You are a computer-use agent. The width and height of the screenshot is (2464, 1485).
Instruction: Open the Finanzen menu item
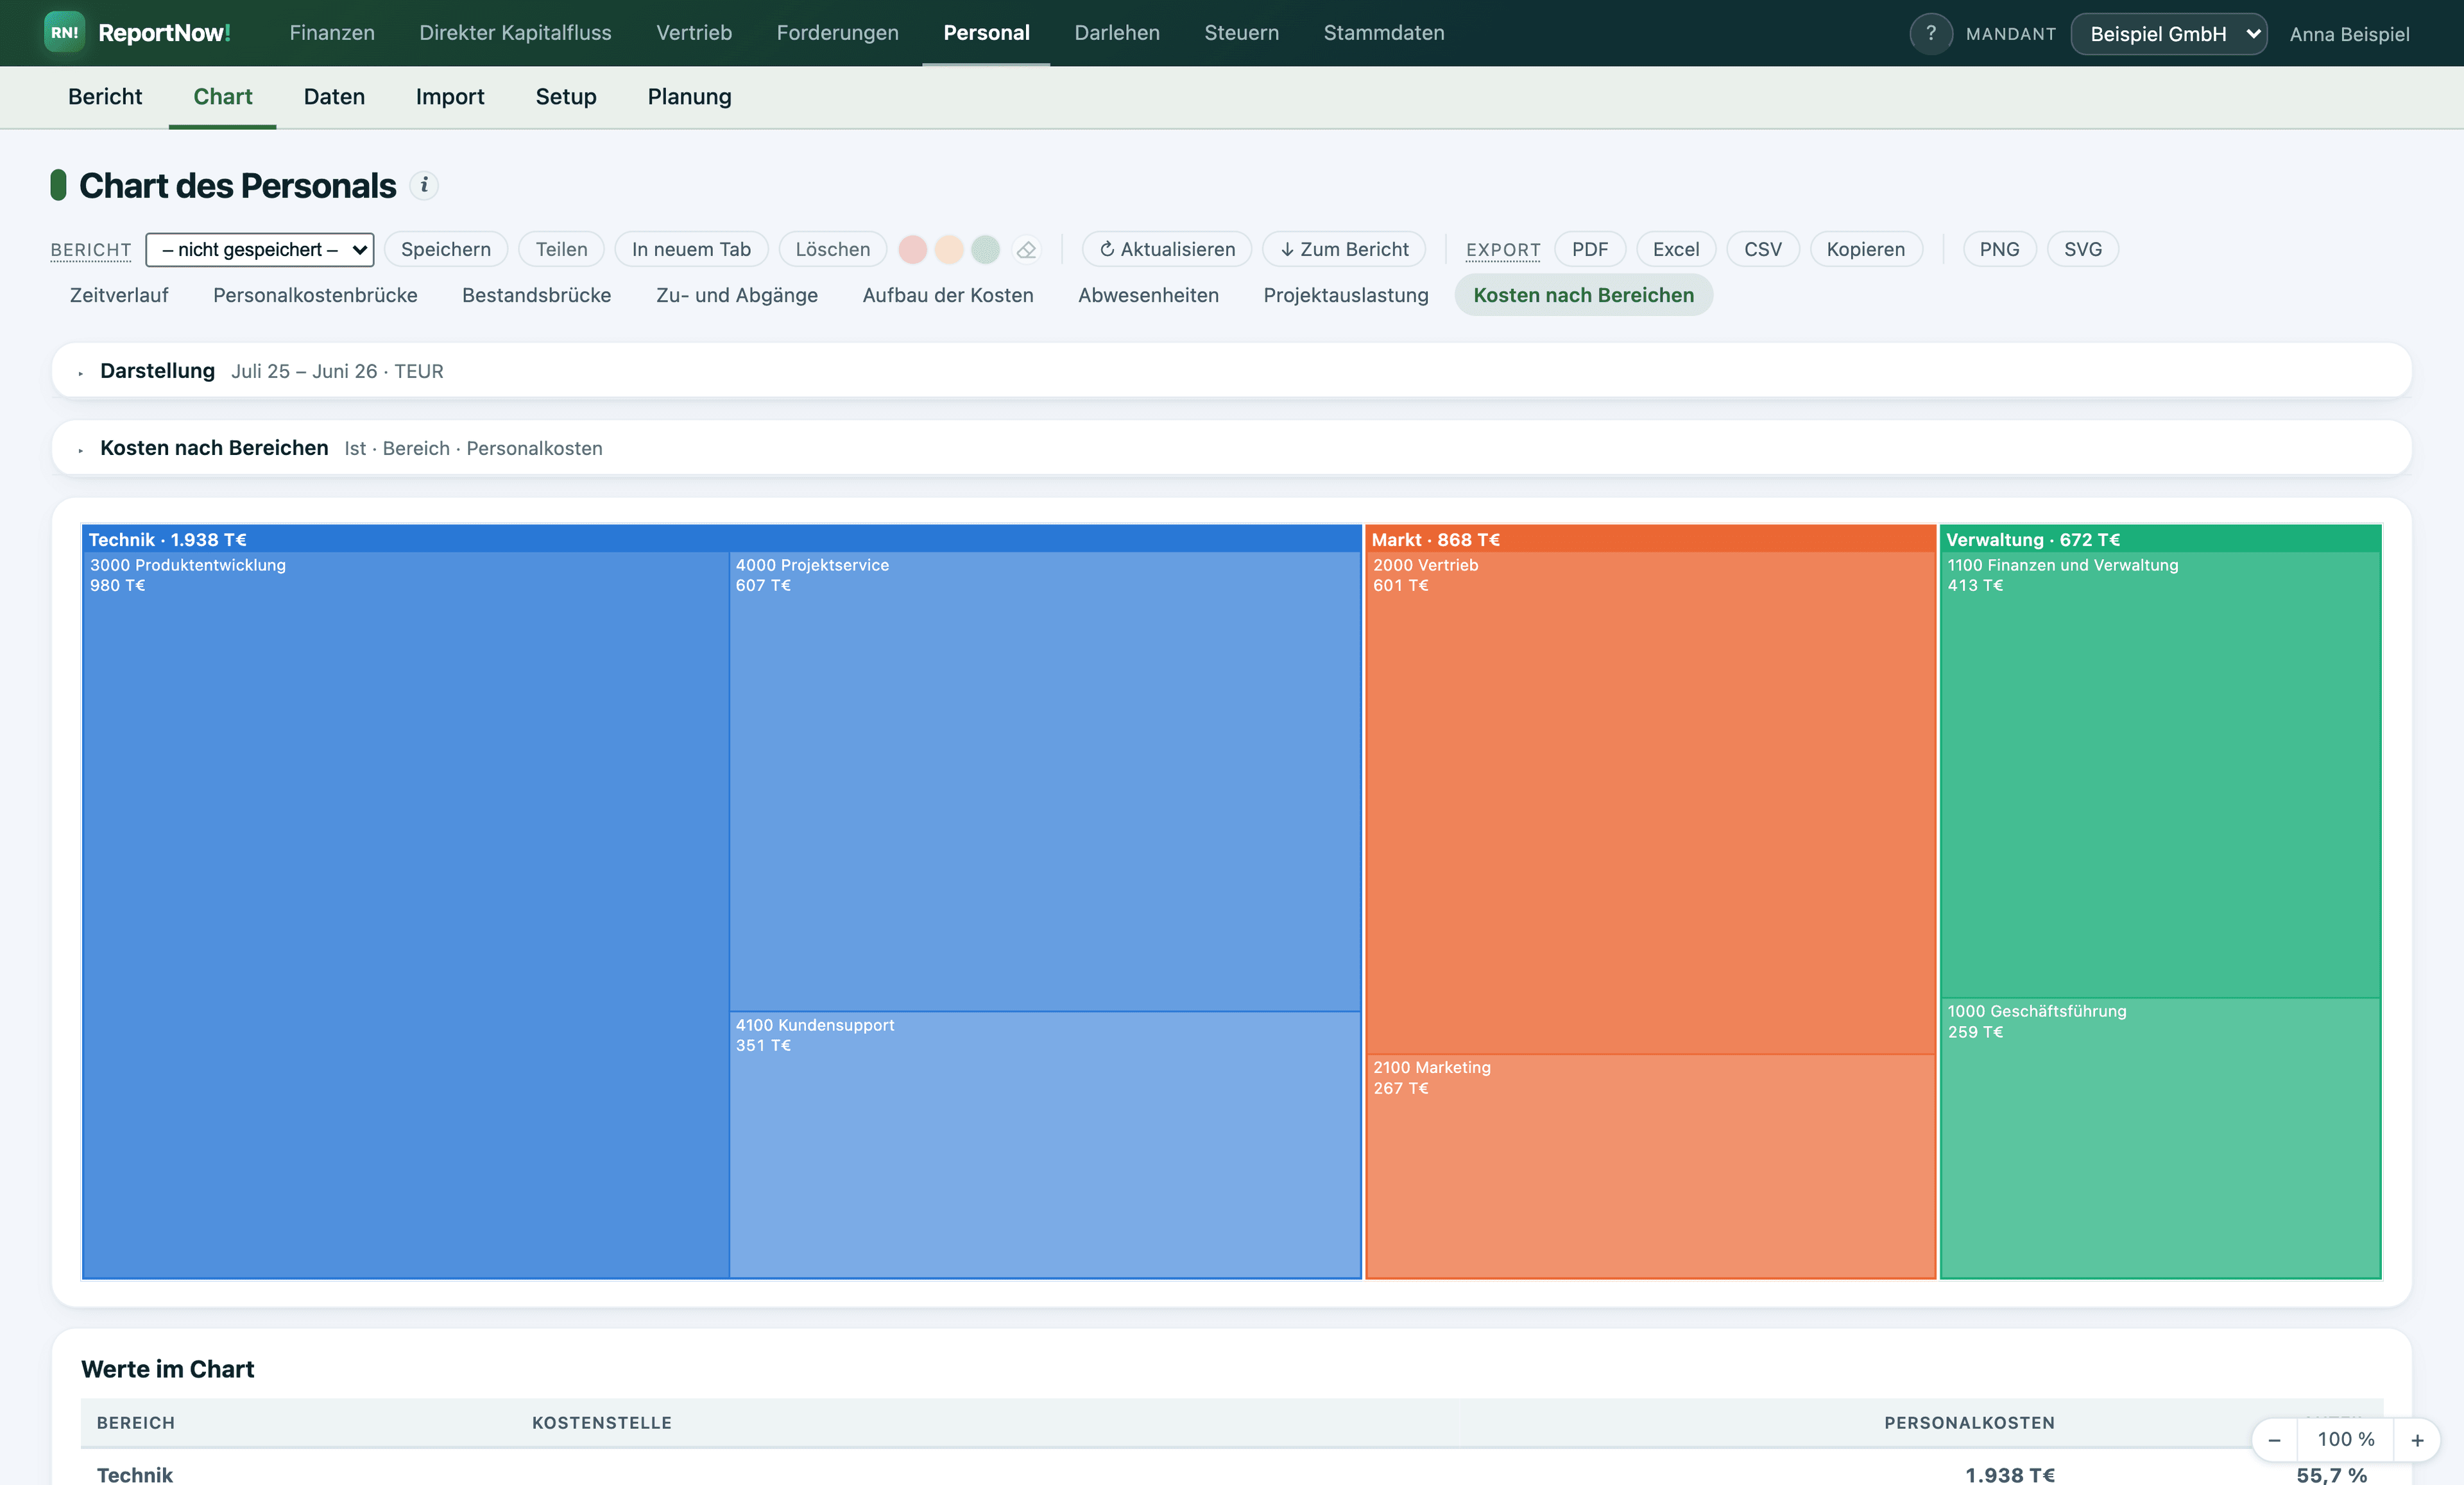tap(332, 33)
